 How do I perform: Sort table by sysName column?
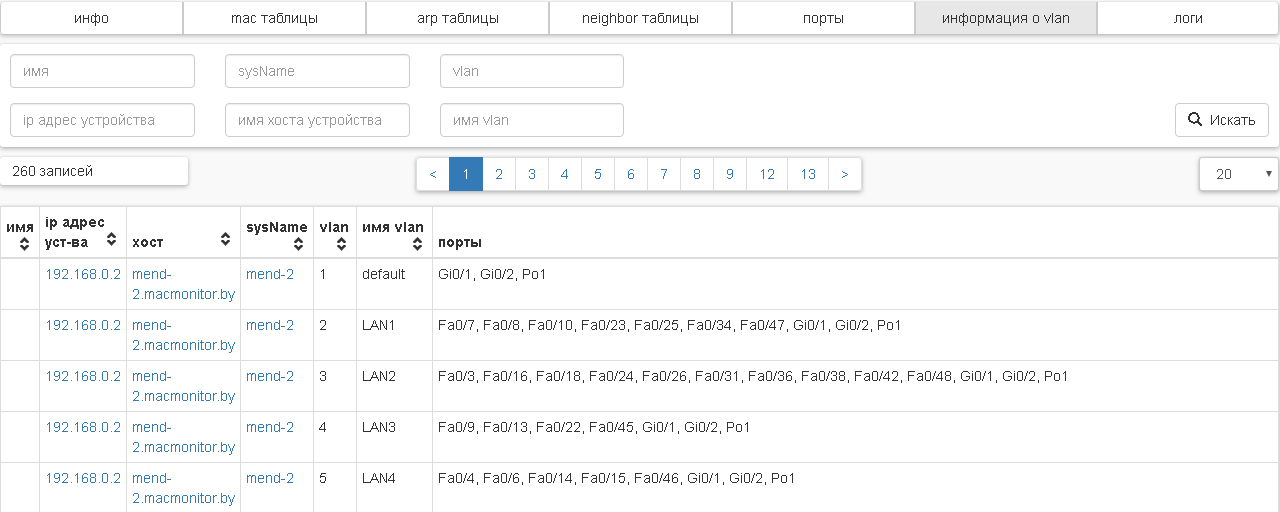click(x=299, y=243)
